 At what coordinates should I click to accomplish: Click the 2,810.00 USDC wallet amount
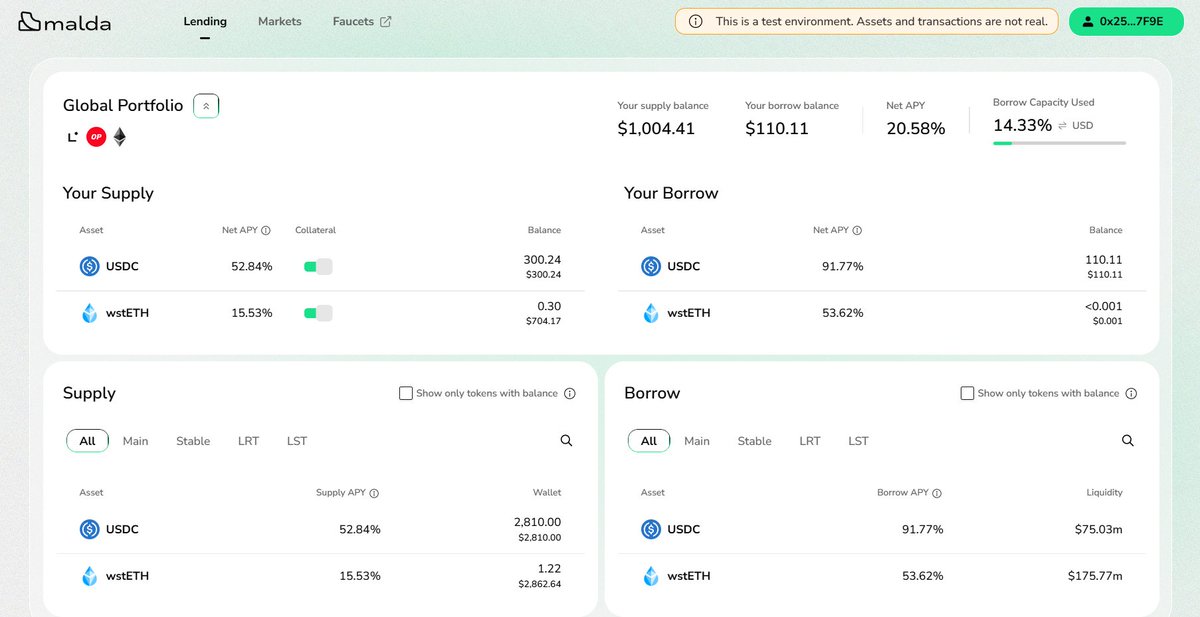537,522
